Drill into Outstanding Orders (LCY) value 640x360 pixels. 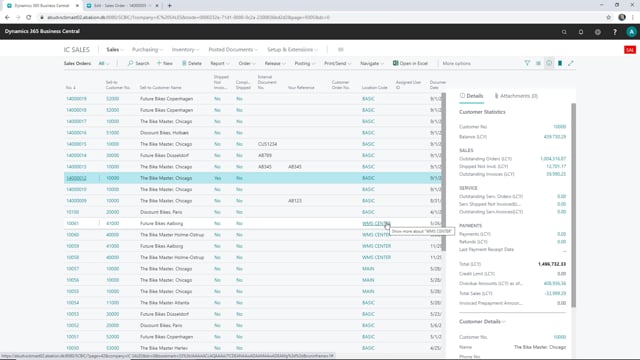point(553,159)
